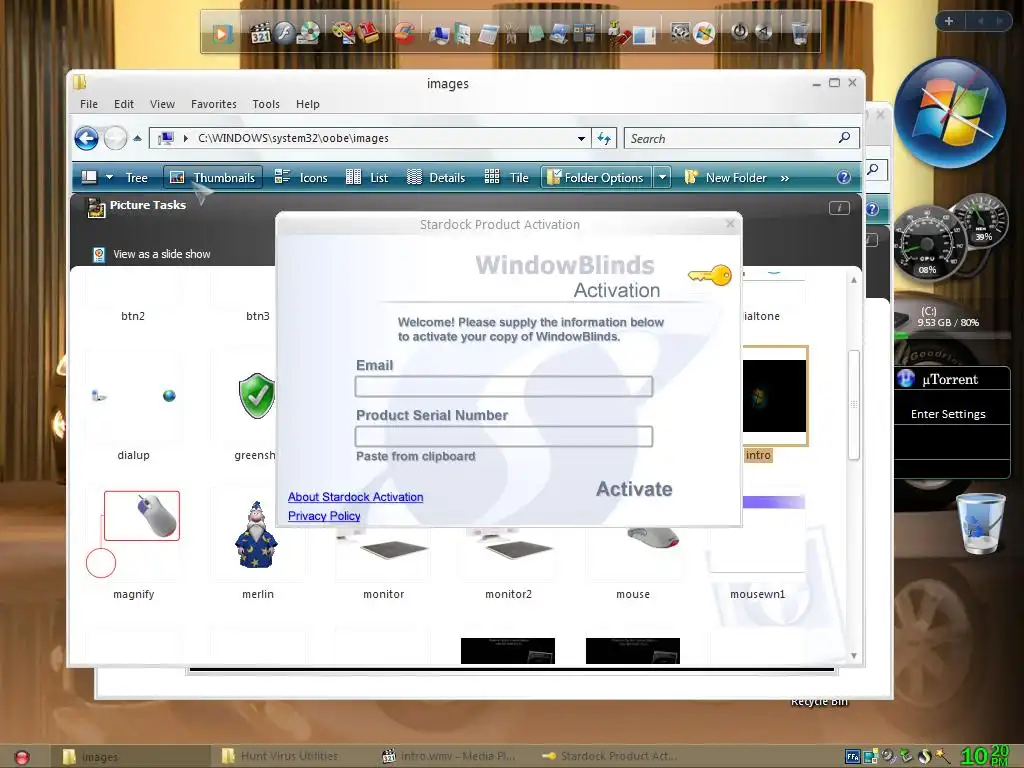Open help with the blue question icon

(844, 178)
